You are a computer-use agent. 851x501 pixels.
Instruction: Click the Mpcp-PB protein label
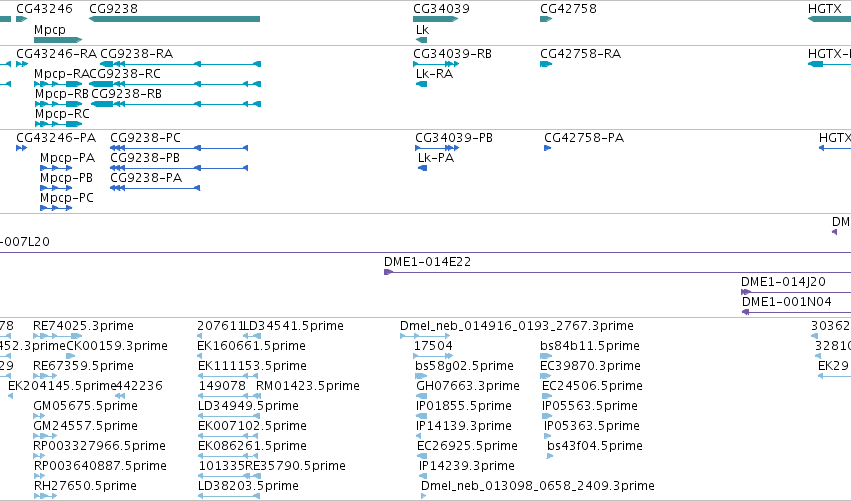coord(66,178)
